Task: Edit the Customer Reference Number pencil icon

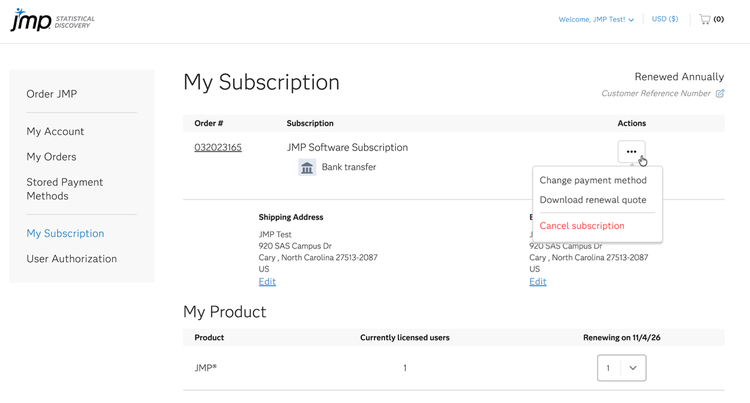Action: pos(720,94)
